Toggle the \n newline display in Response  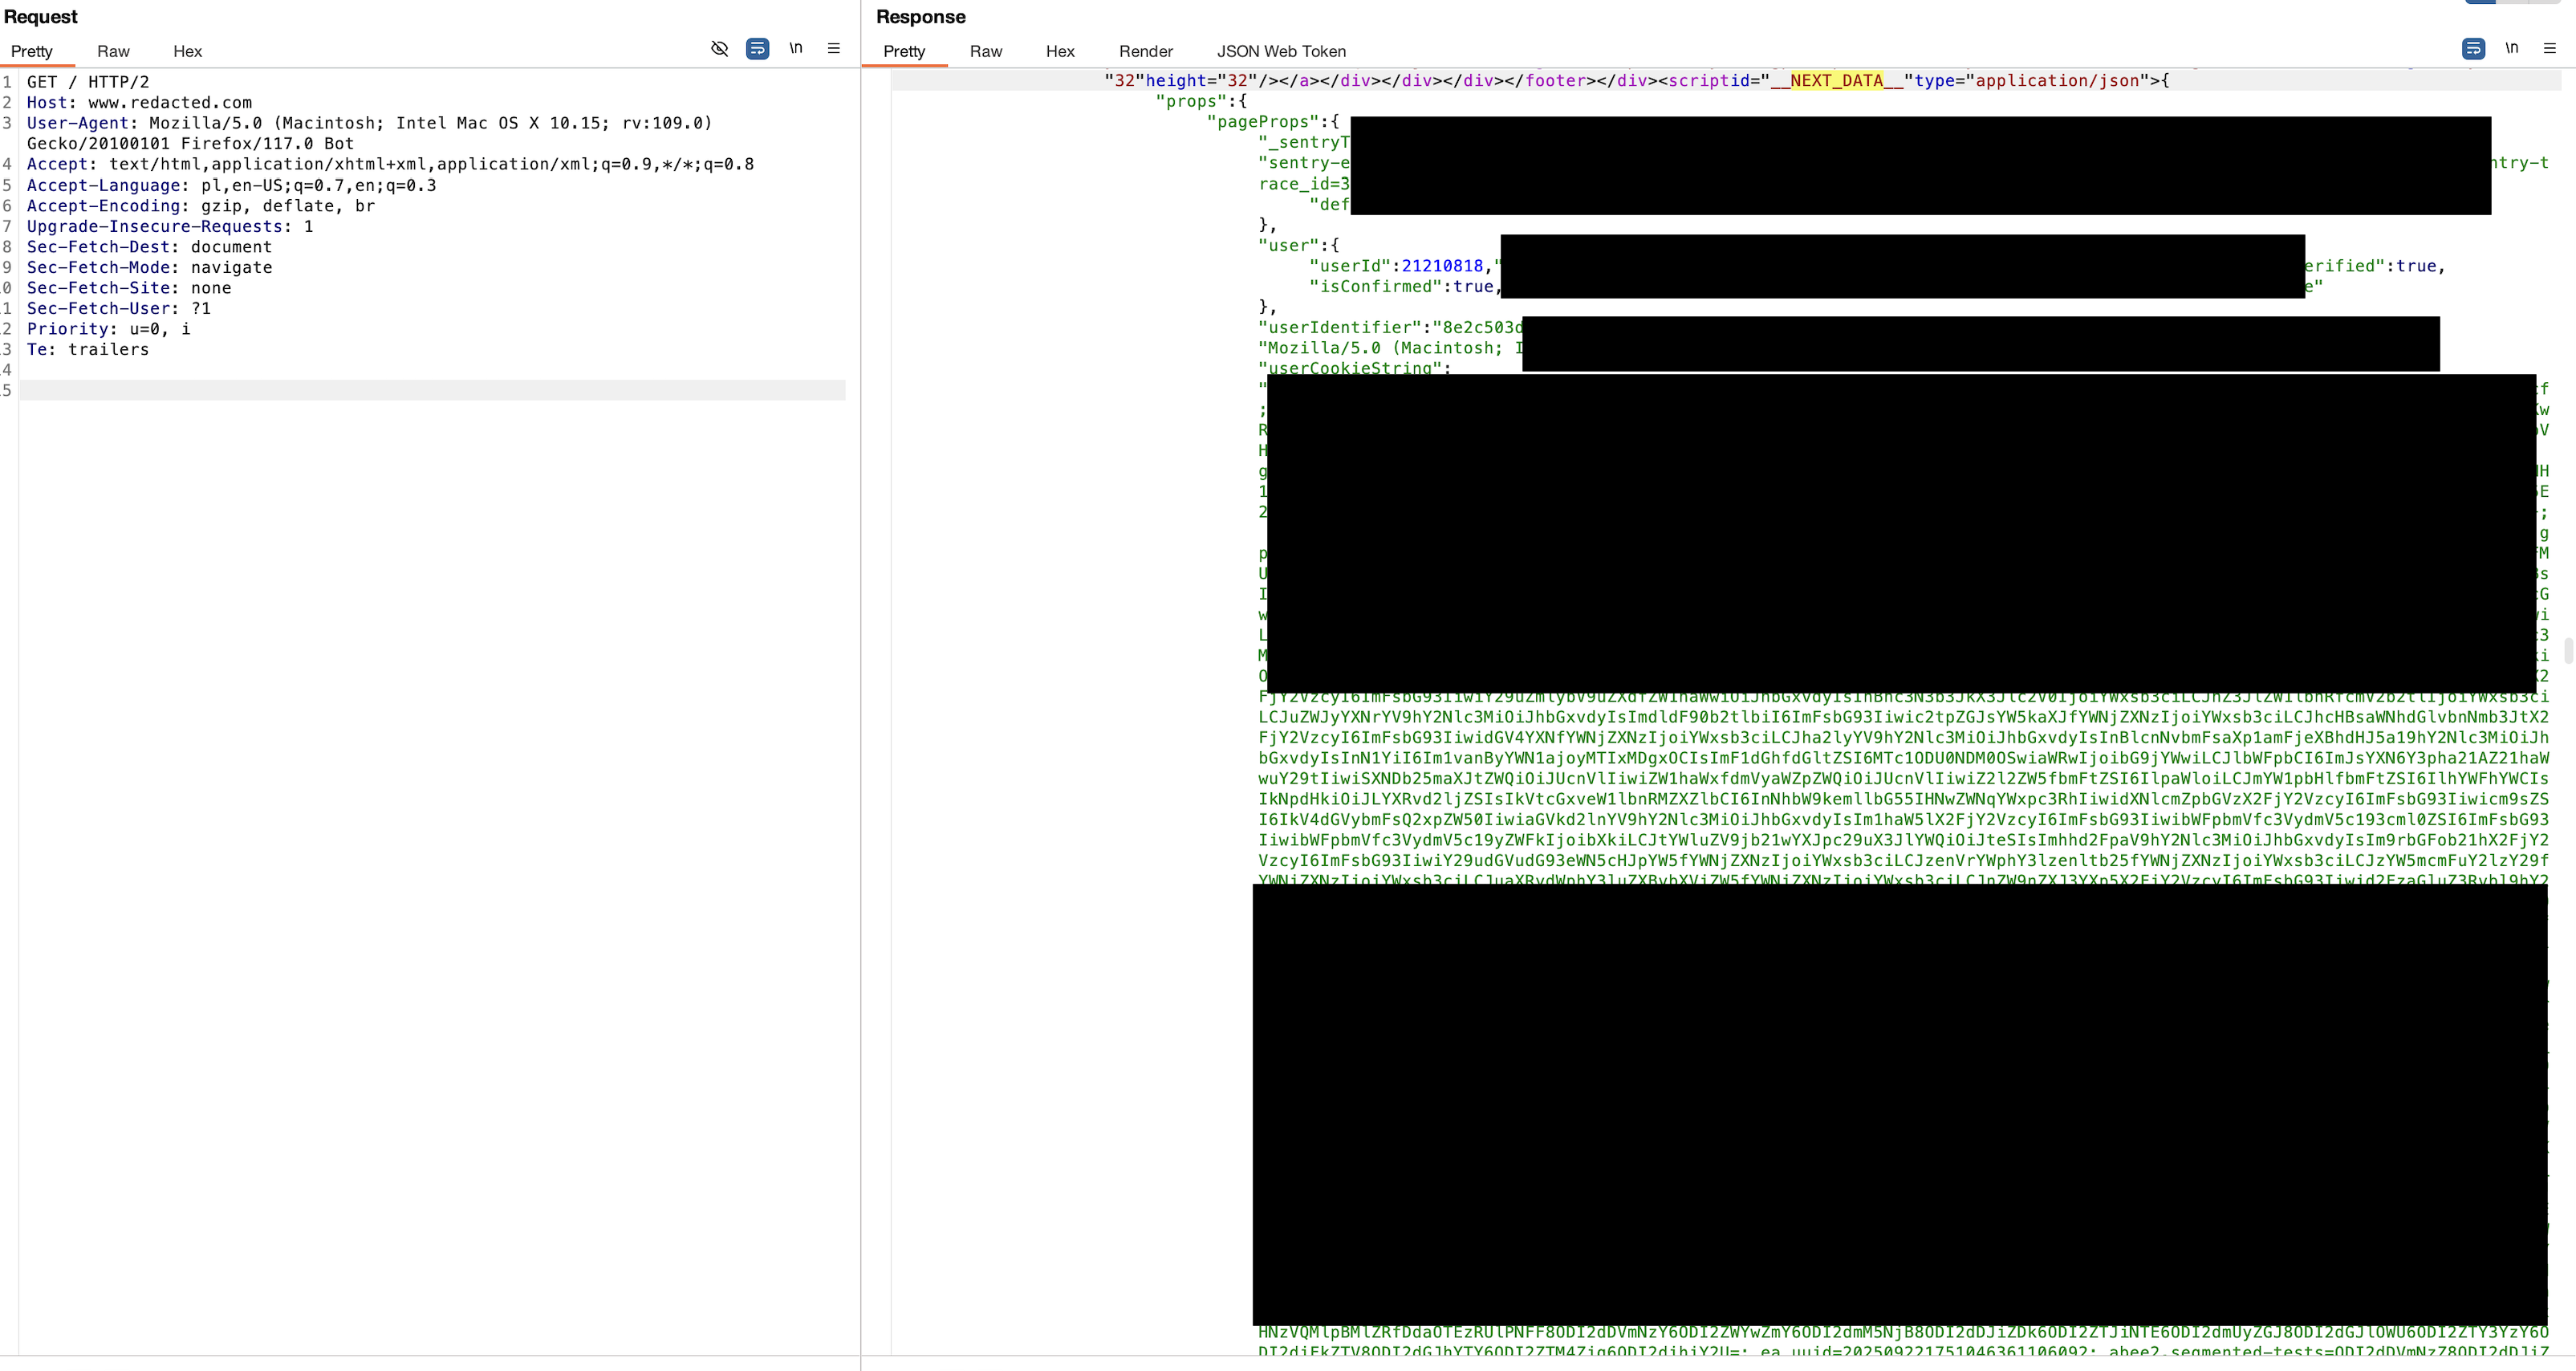(2512, 48)
